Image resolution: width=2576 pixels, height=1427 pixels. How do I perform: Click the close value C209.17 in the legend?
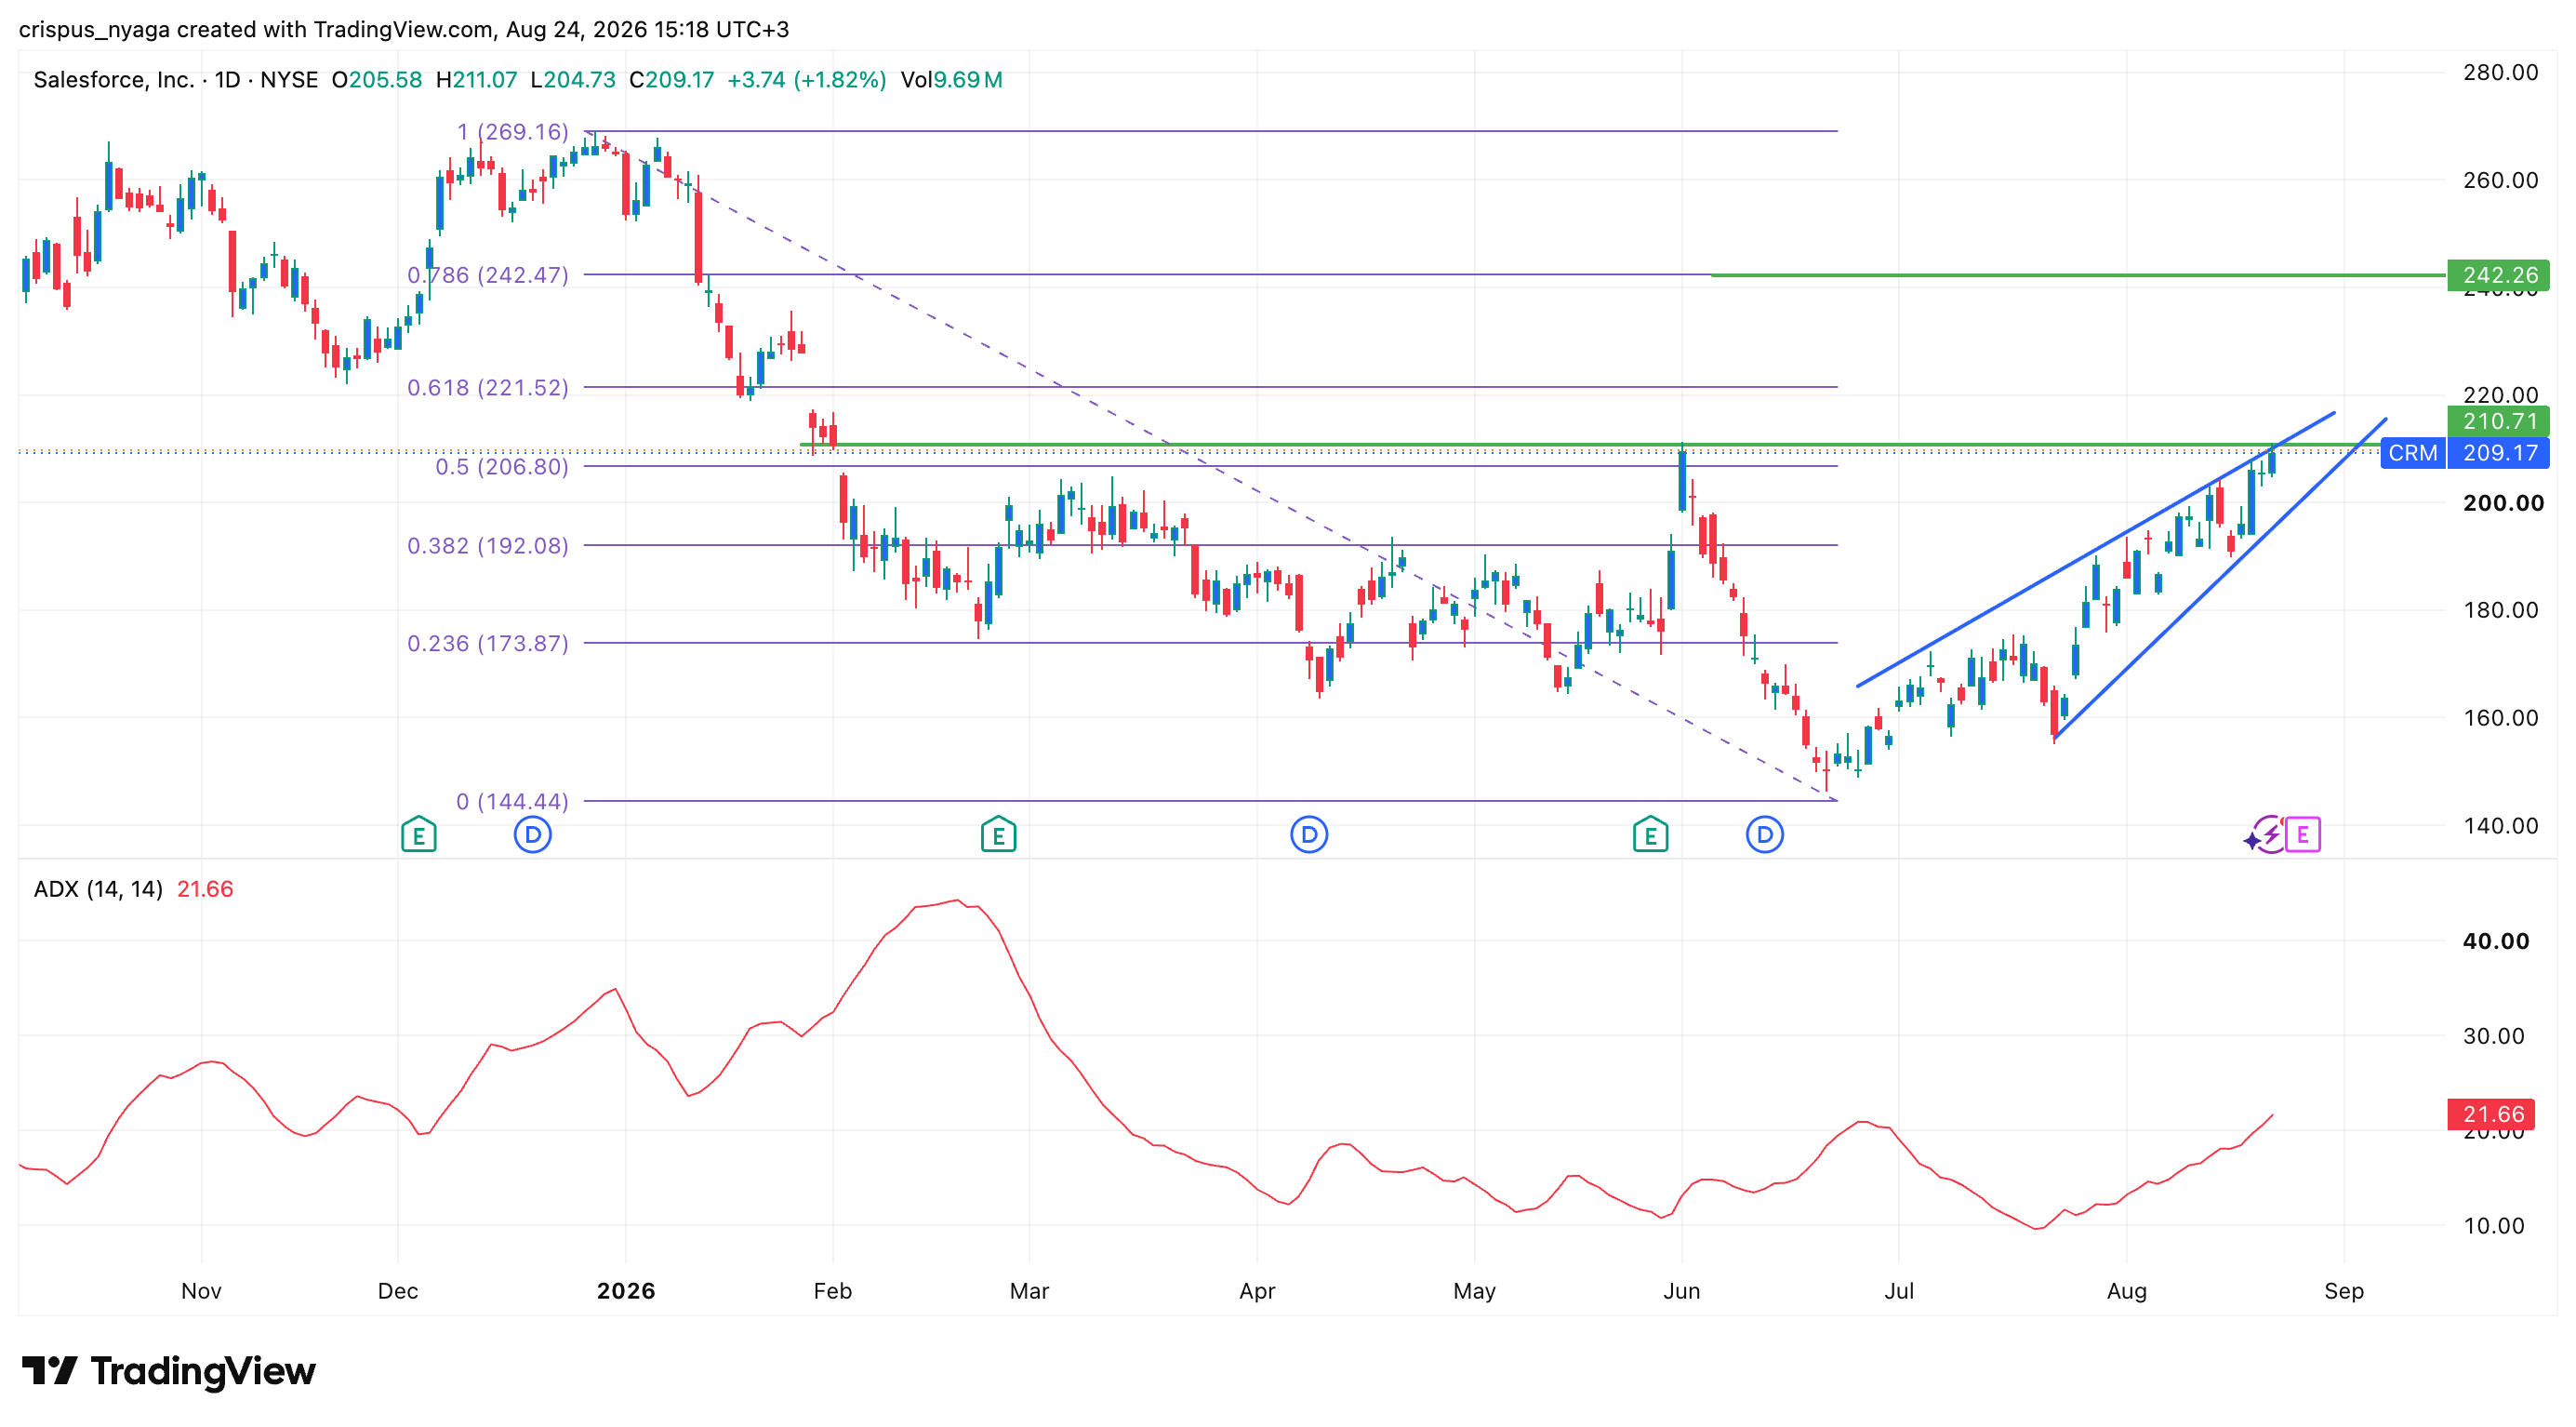[671, 80]
